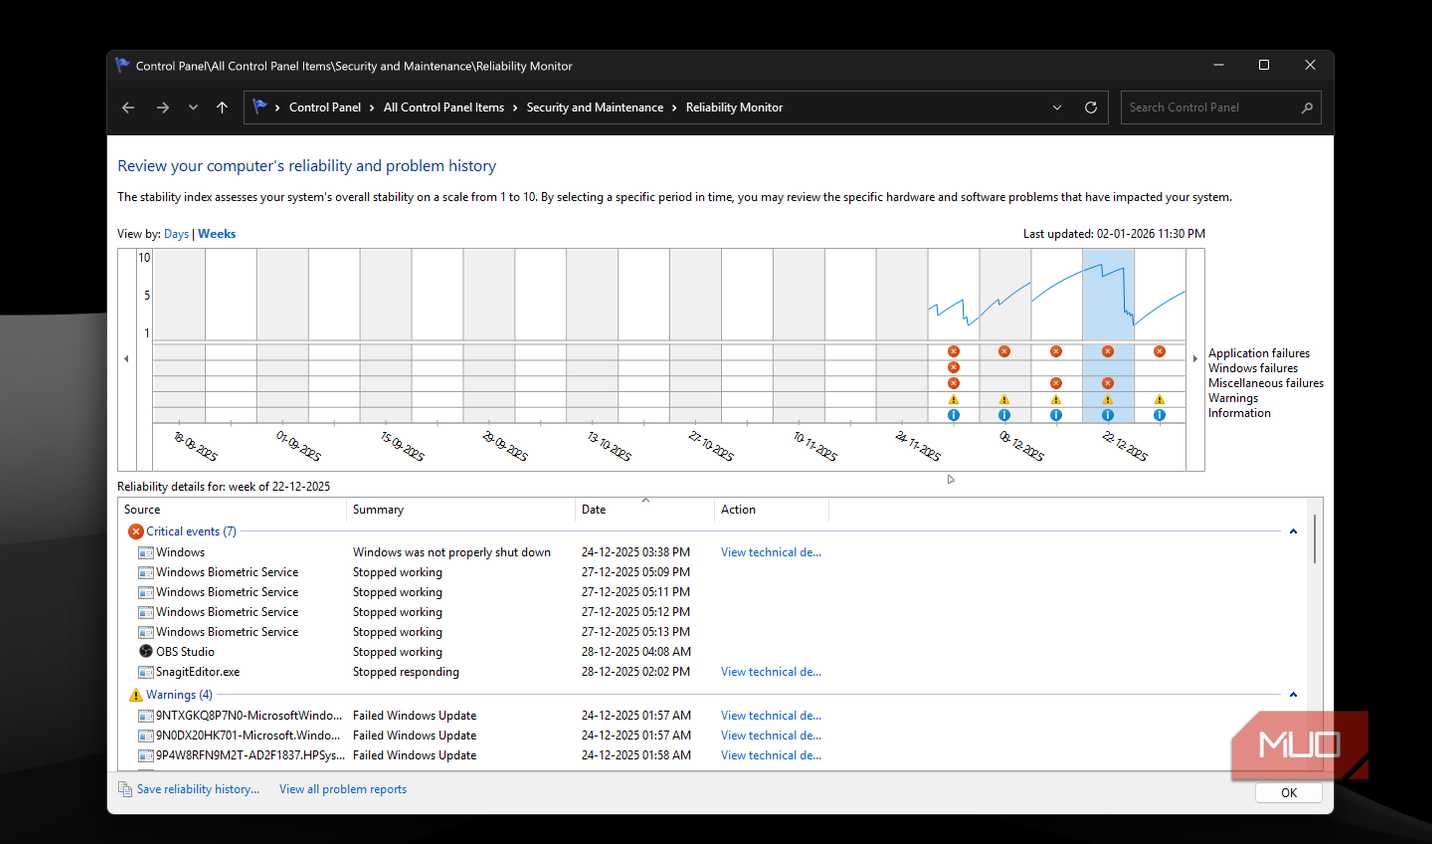
Task: Go back with the Back arrow
Action: coord(128,108)
